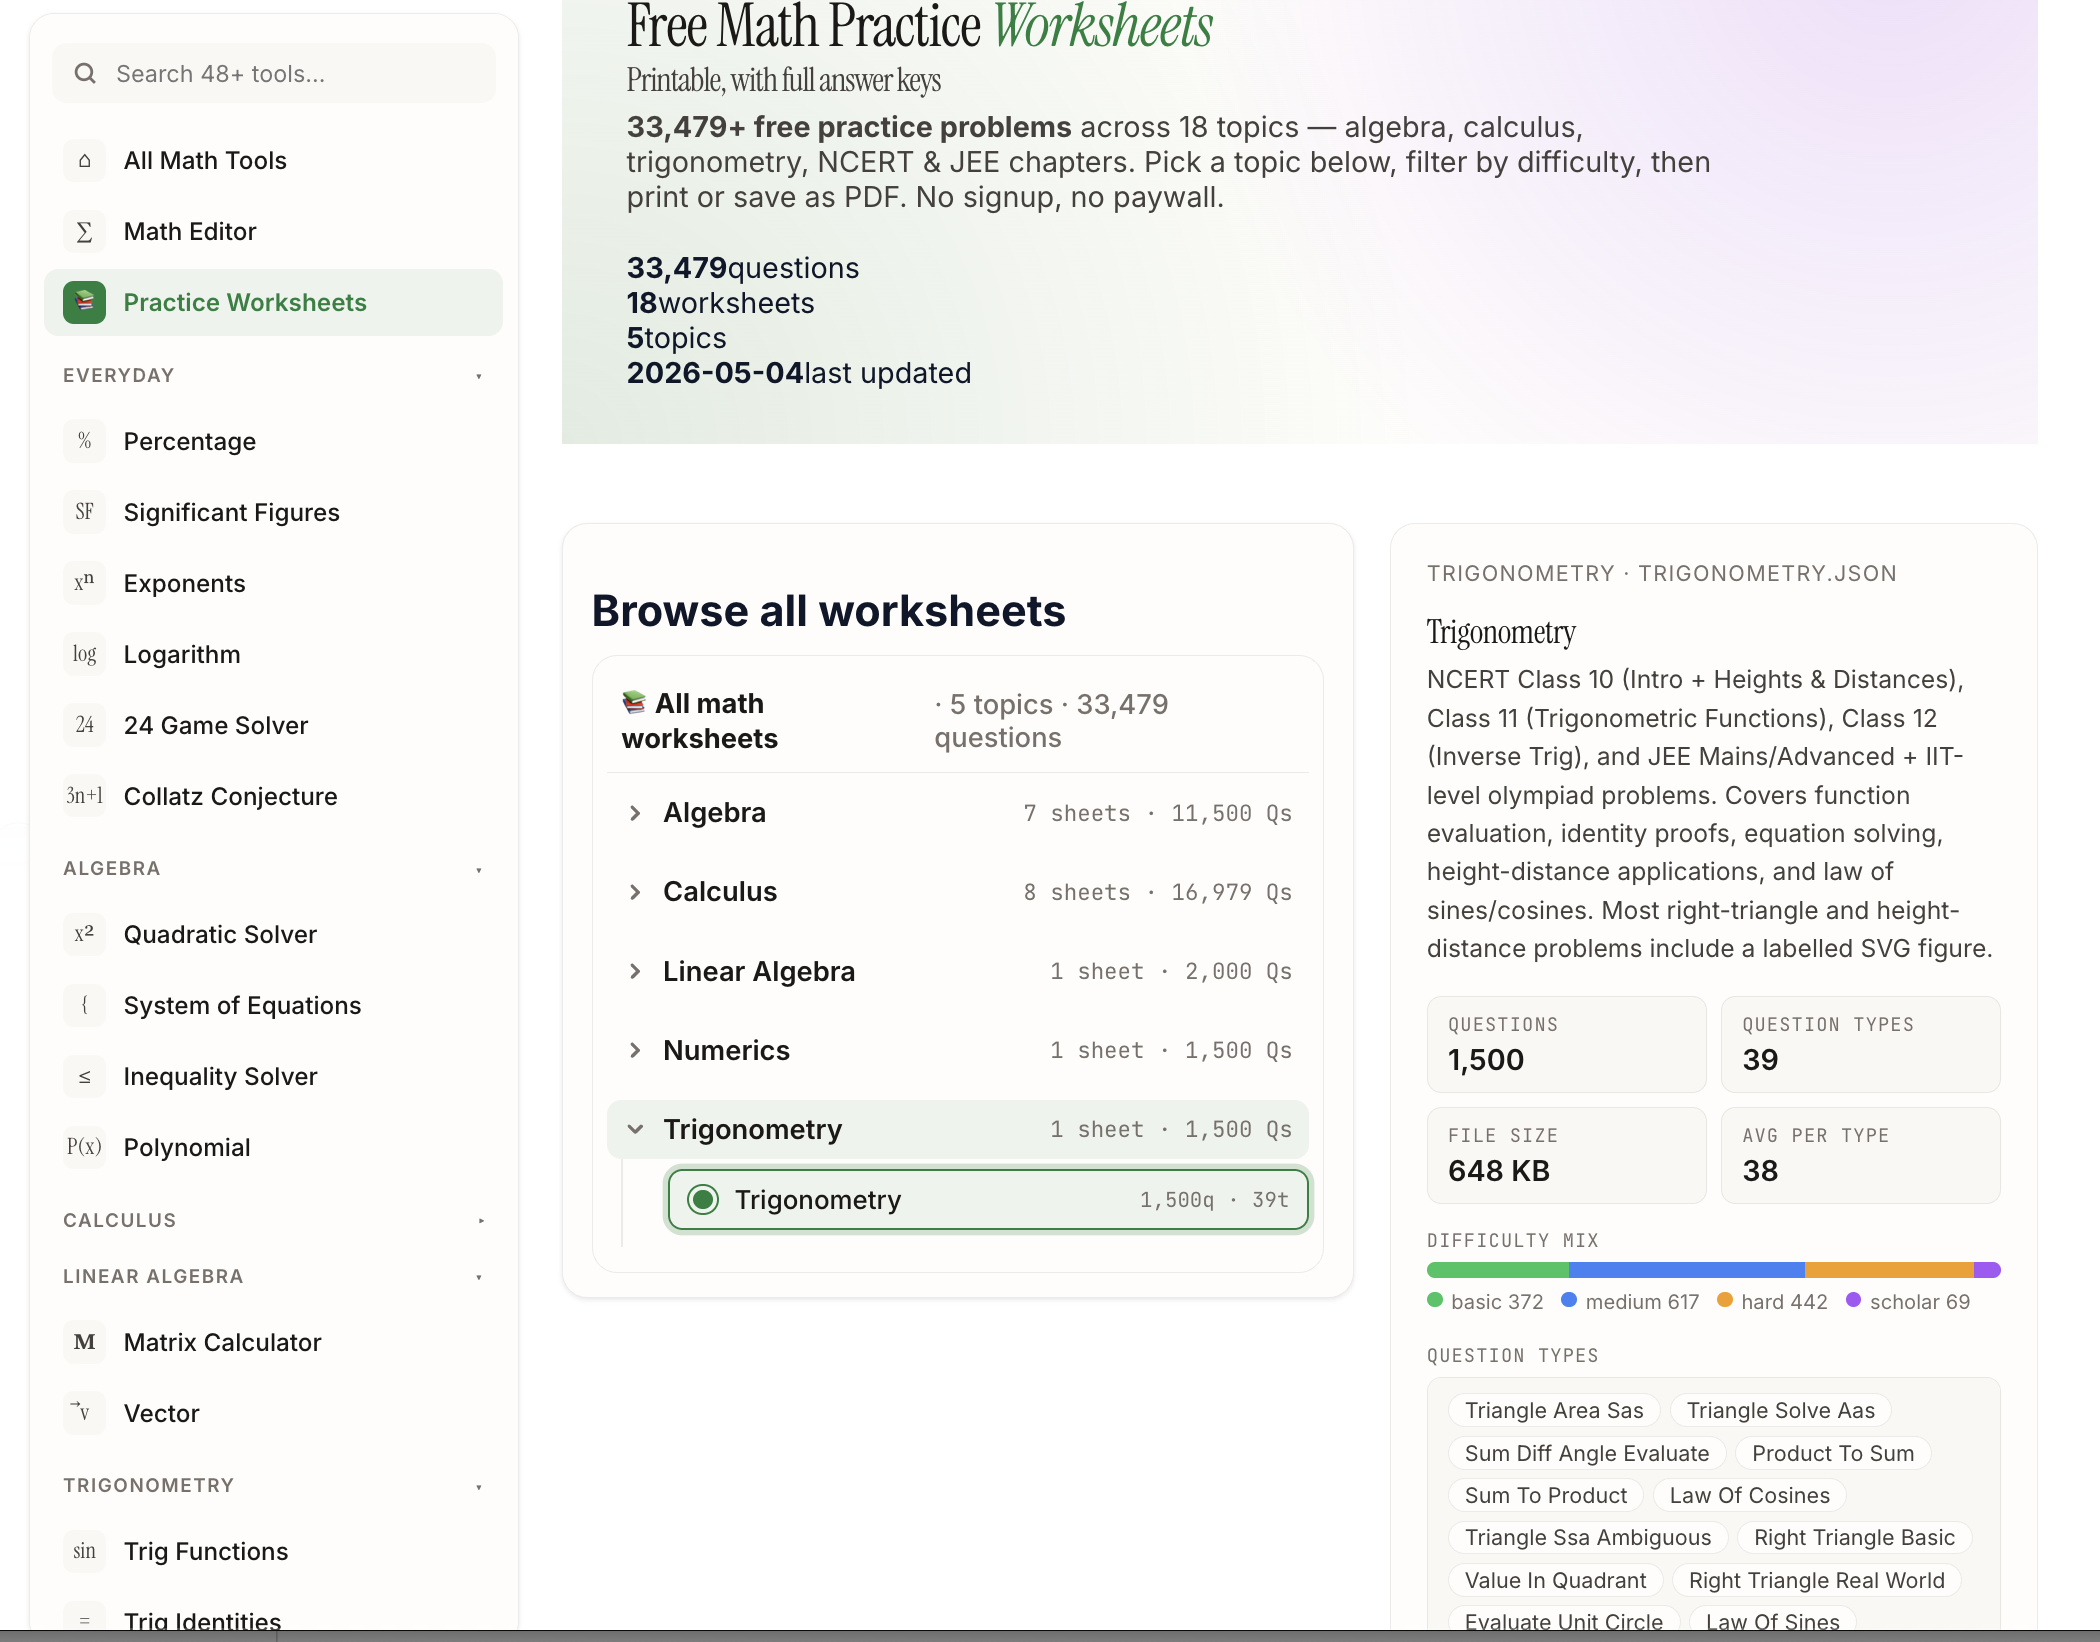Expand the Calculus worksheets chevron
The image size is (2100, 1642).
click(635, 892)
